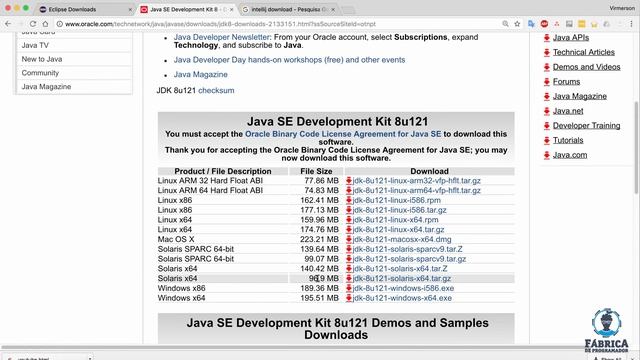Download jdk-8u121-solaris-sparcv9.tar.gz
This screenshot has height=360, width=640.
[409, 259]
